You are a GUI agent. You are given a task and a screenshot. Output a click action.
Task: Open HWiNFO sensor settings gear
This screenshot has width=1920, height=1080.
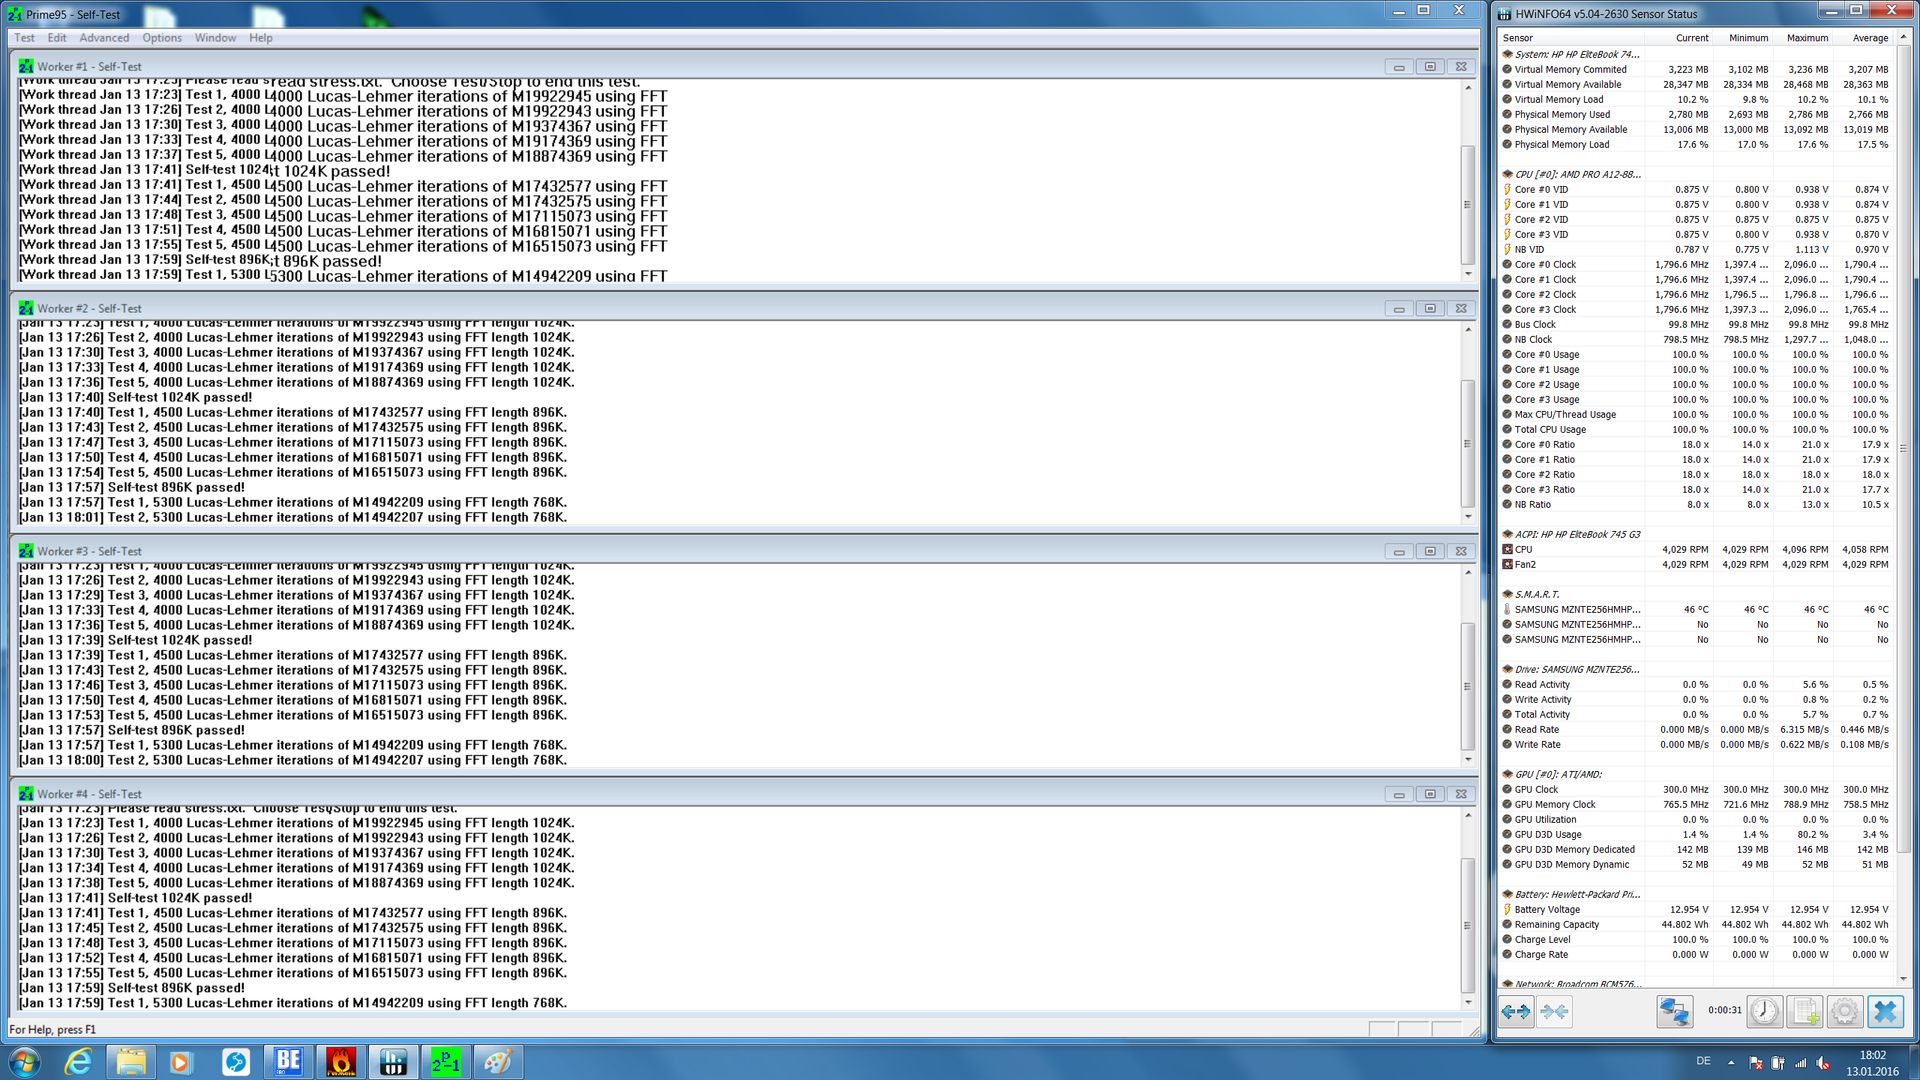point(1845,1011)
